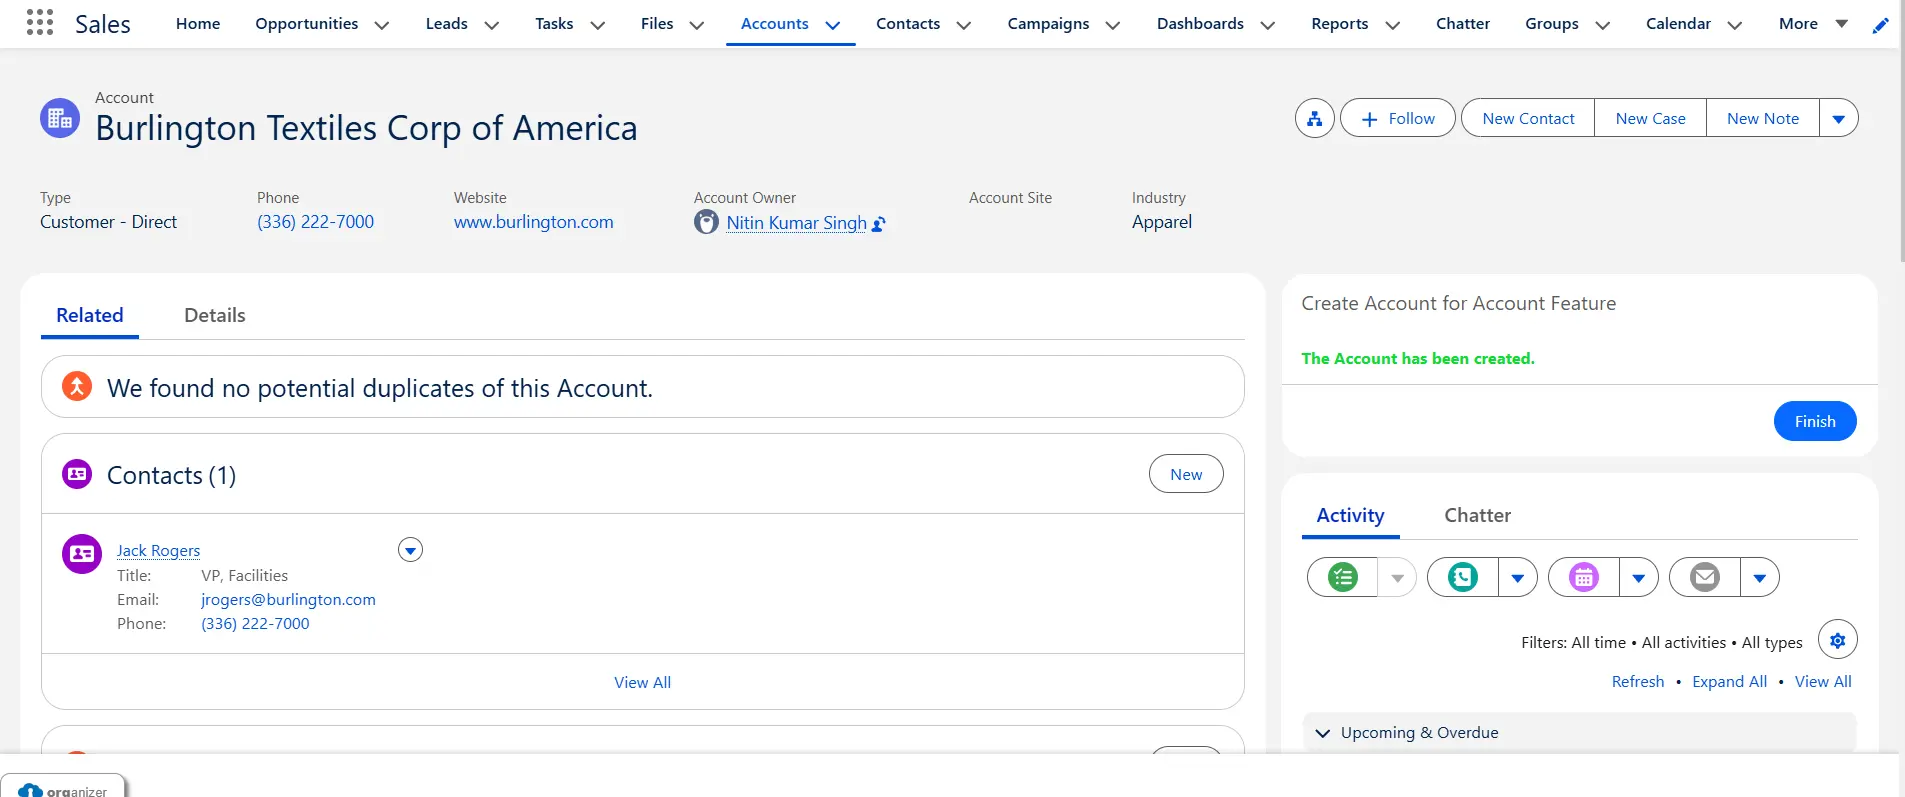The width and height of the screenshot is (1905, 797).
Task: Click View All in activity timeline
Action: (x=1822, y=681)
